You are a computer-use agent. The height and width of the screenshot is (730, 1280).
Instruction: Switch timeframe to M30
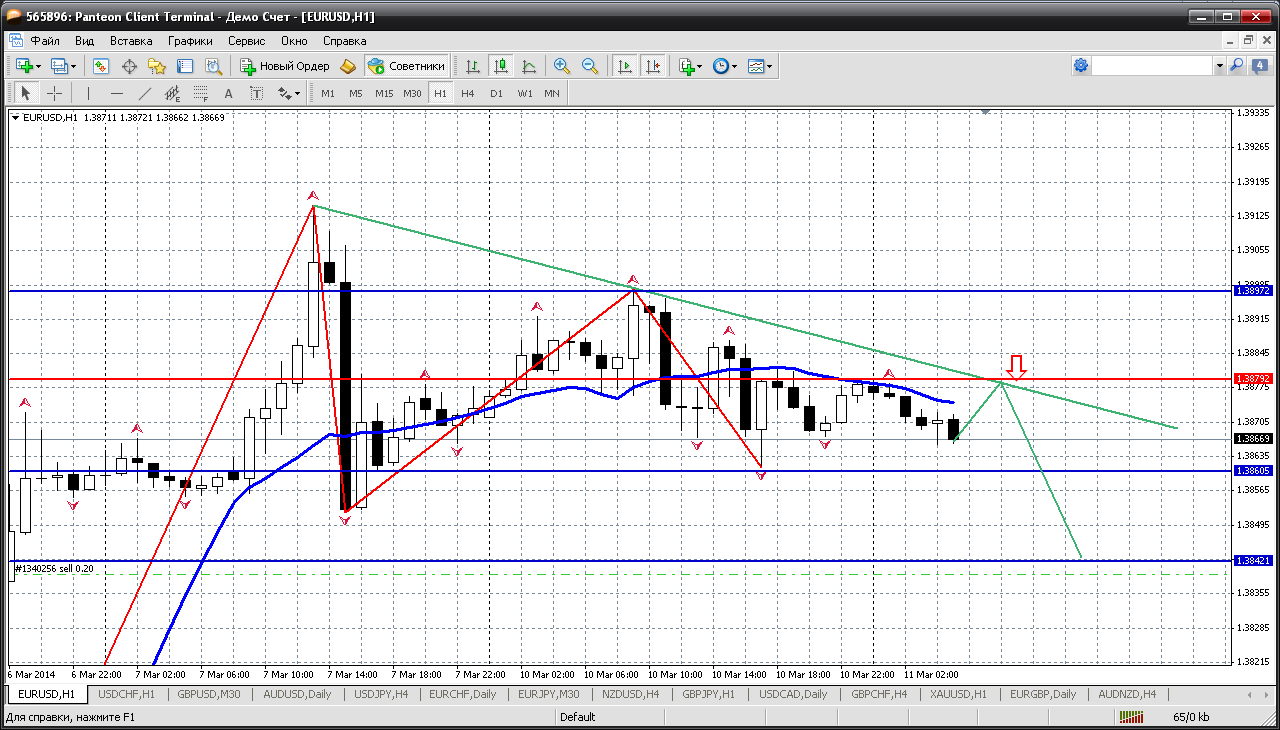pos(412,93)
